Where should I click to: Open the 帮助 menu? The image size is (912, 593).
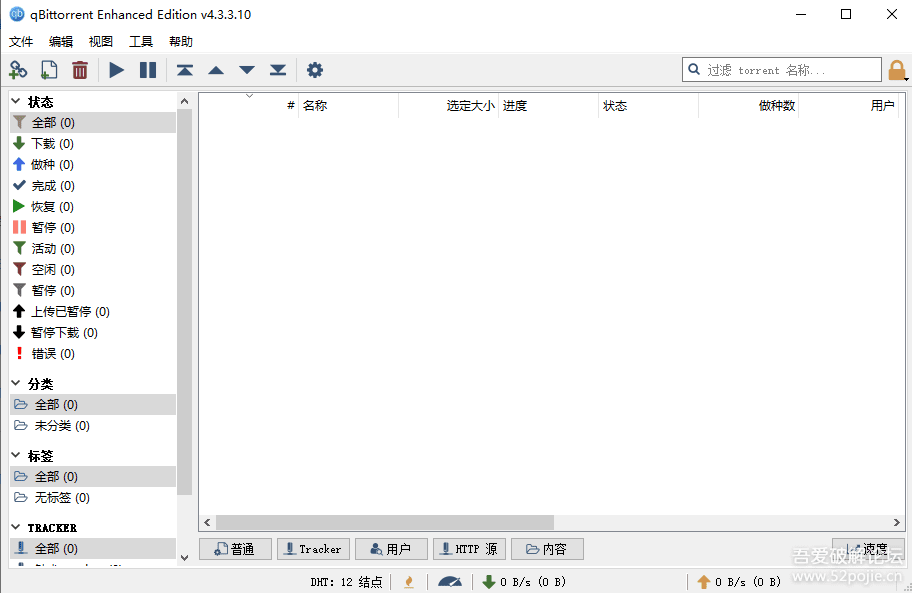point(180,41)
